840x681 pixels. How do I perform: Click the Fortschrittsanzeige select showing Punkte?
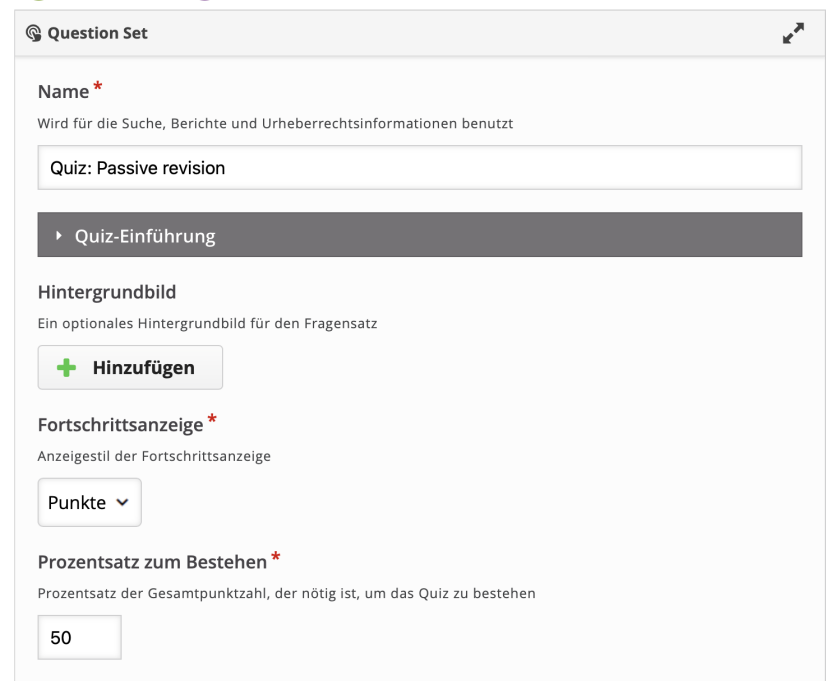click(89, 502)
